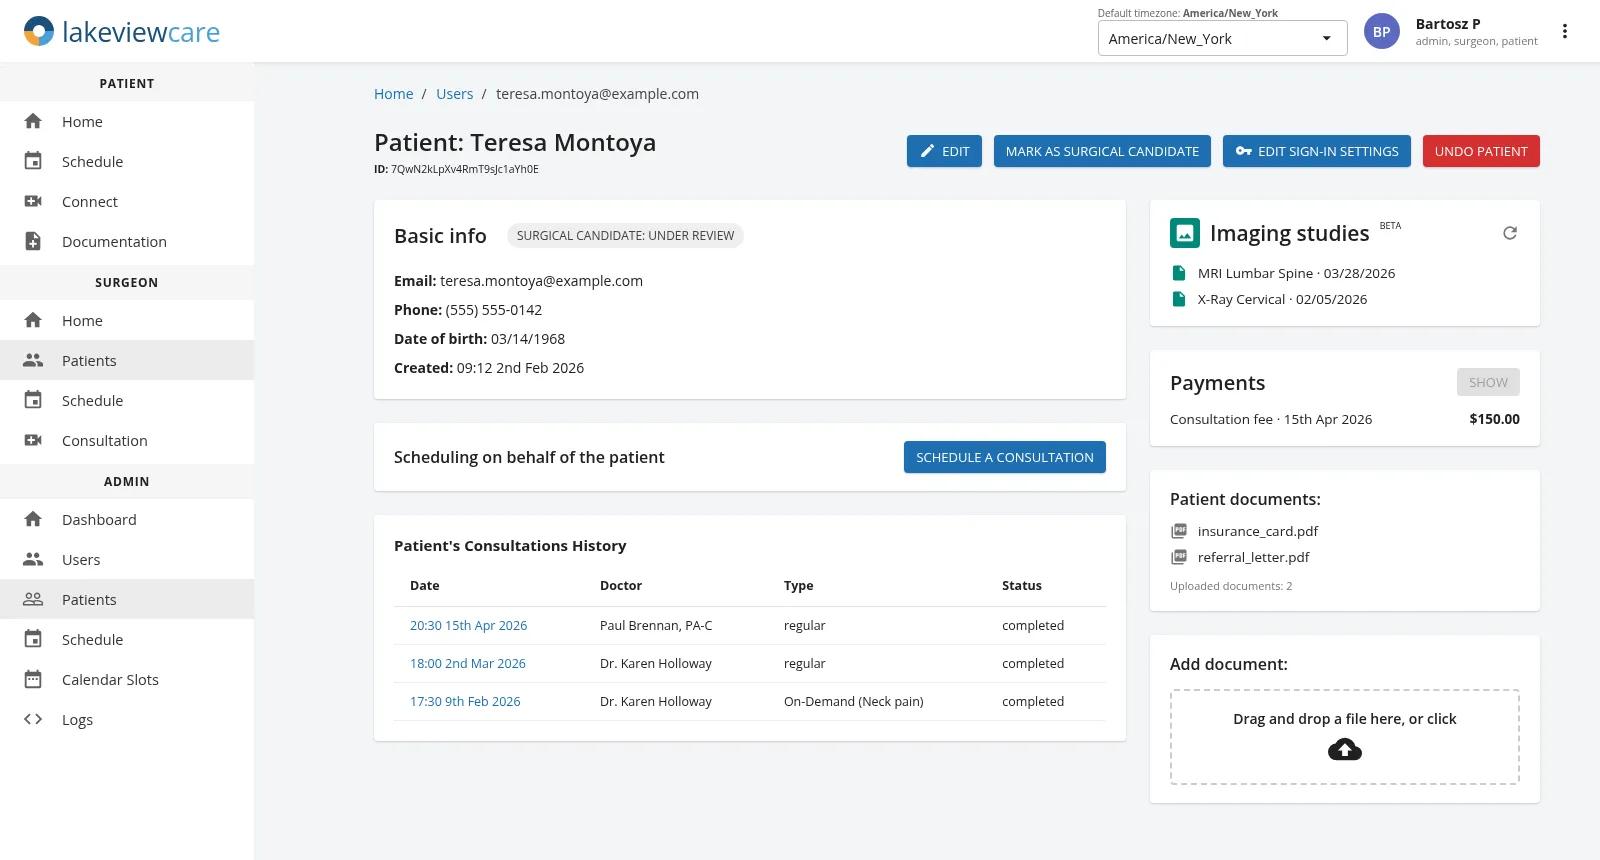The width and height of the screenshot is (1600, 860).
Task: Click the Logs code brackets icon
Action: coord(33,719)
